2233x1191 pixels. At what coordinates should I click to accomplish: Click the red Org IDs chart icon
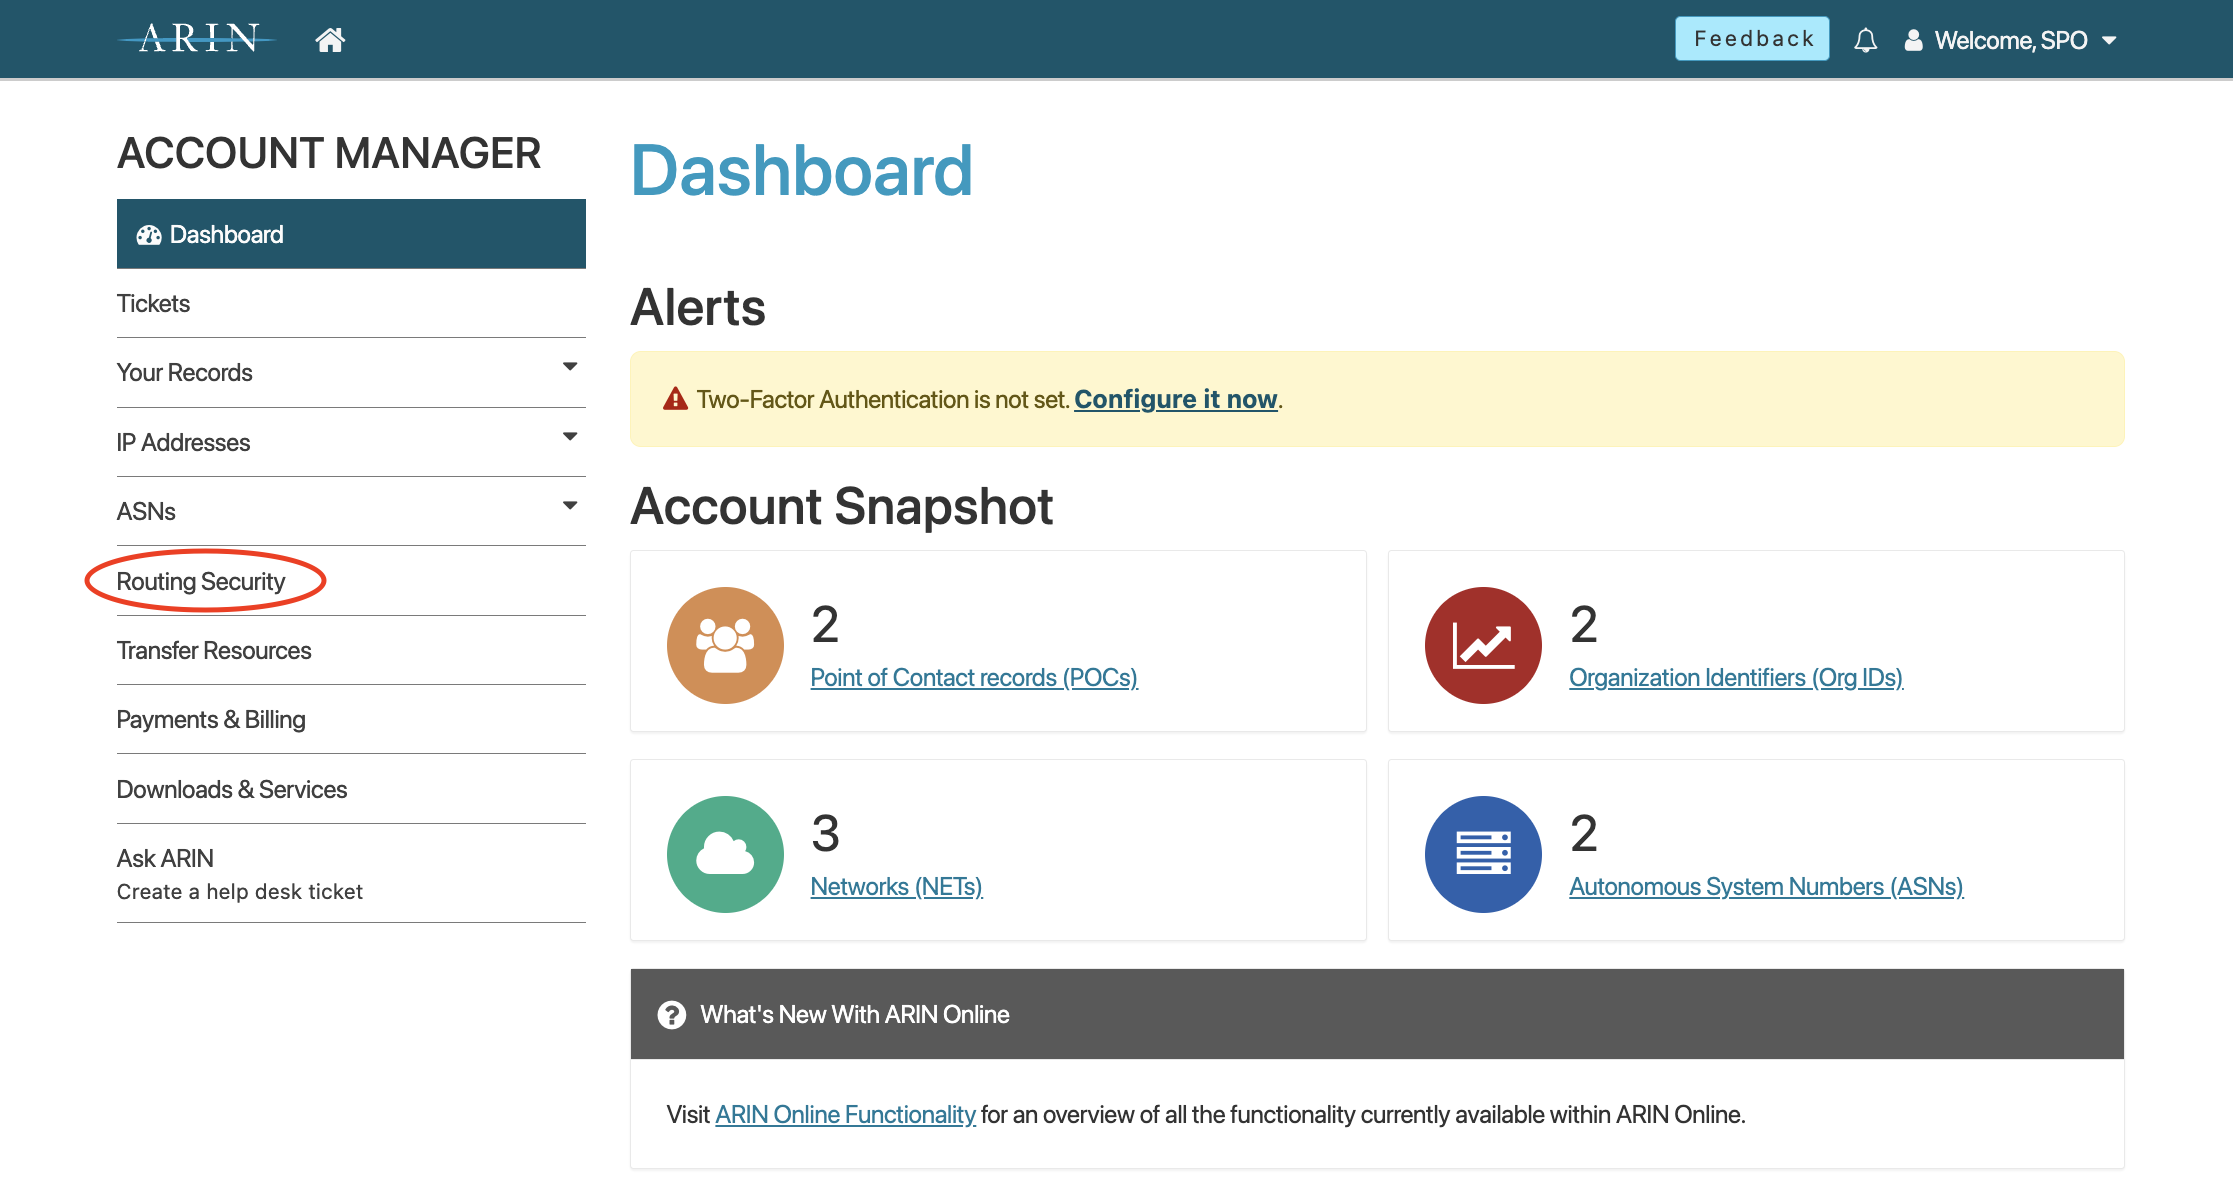[1483, 645]
